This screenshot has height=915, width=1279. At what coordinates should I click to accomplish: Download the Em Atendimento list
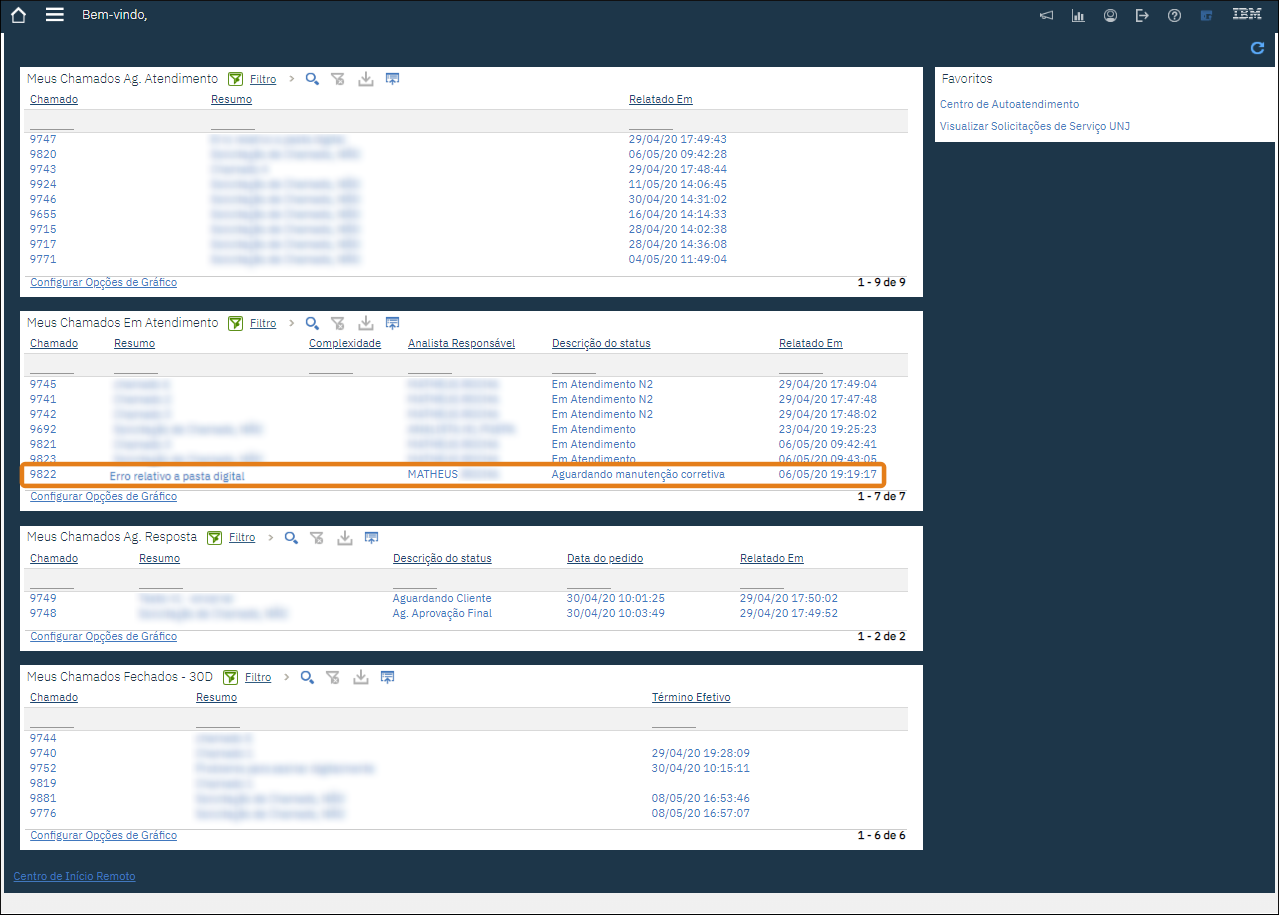click(x=365, y=323)
